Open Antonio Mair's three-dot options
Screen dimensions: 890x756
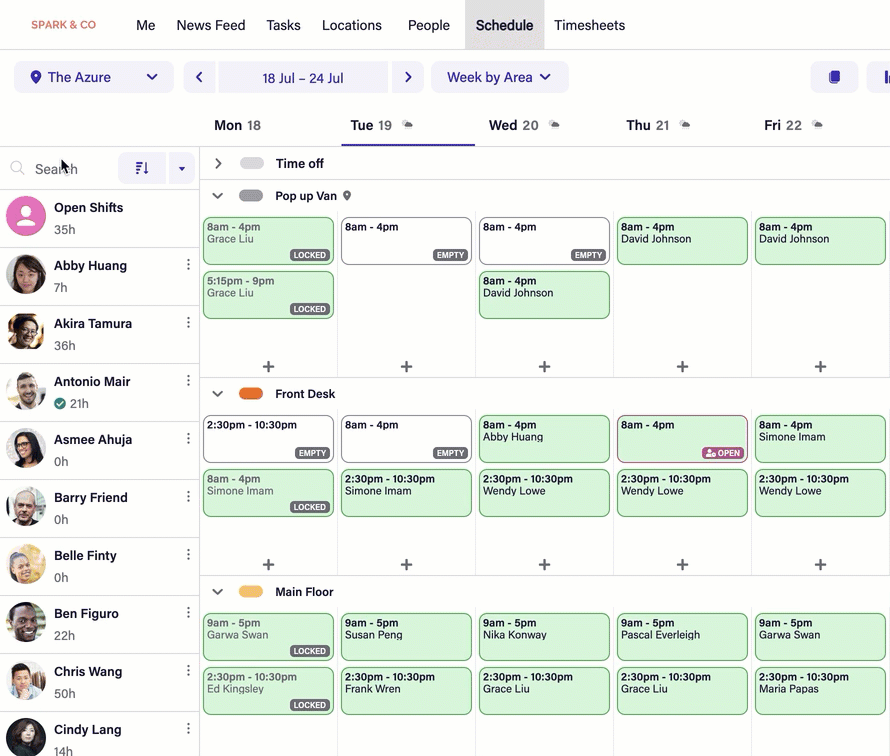[188, 381]
